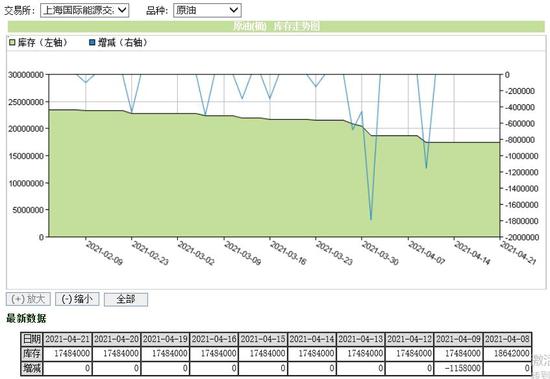Image resolution: width=550 pixels, height=379 pixels.
Task: Select the 2021-04-09 table date header
Action: coord(458,339)
